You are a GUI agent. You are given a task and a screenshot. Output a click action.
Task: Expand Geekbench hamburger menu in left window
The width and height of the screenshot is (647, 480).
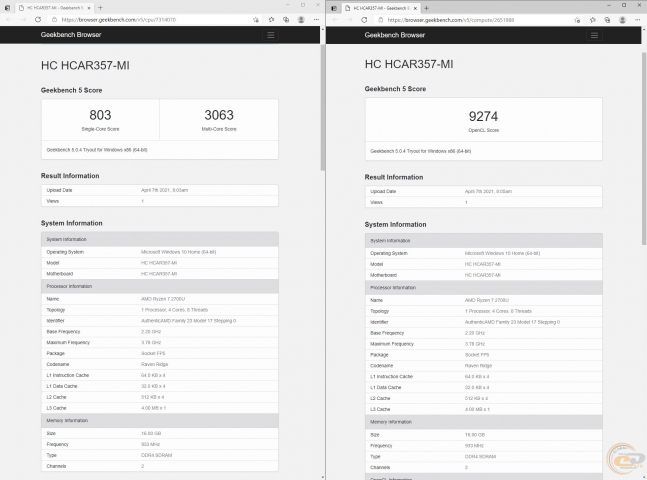(271, 35)
